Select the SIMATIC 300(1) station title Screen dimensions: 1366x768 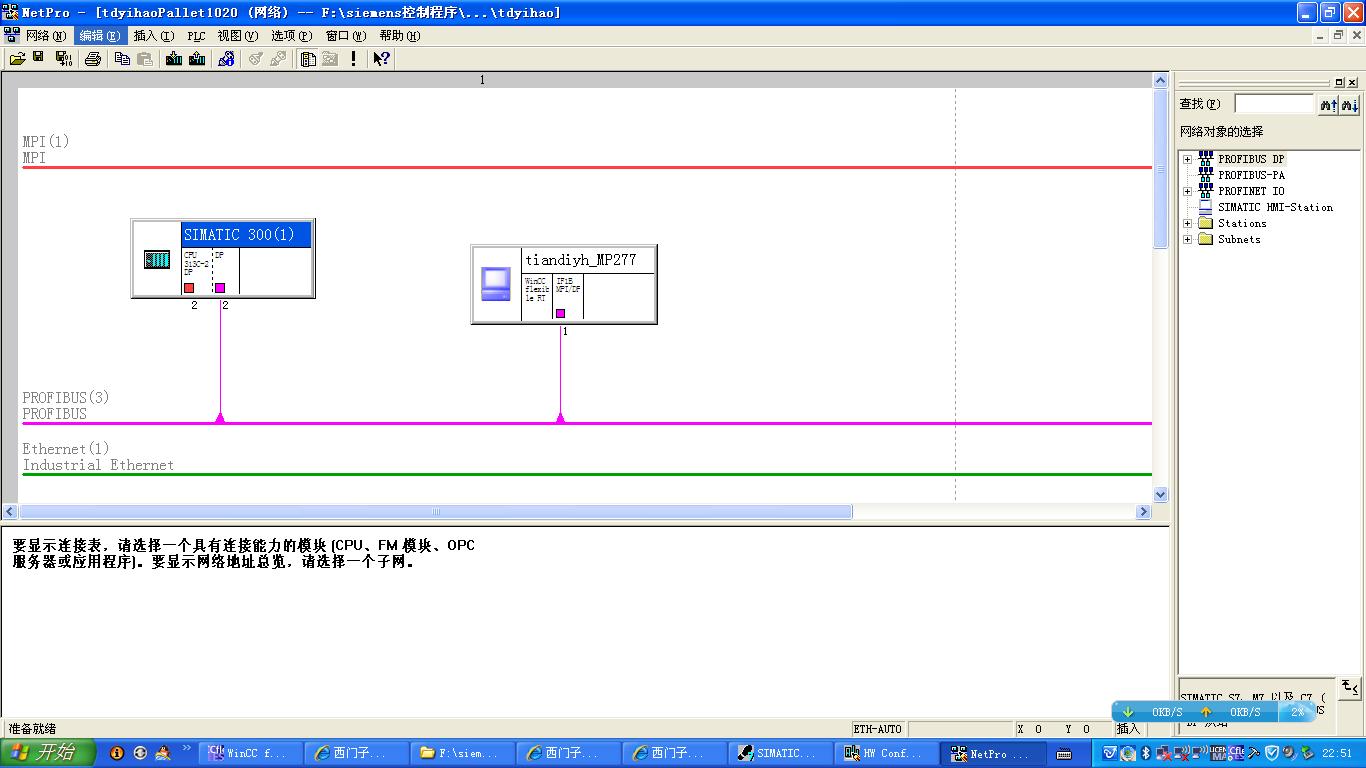[x=246, y=235]
